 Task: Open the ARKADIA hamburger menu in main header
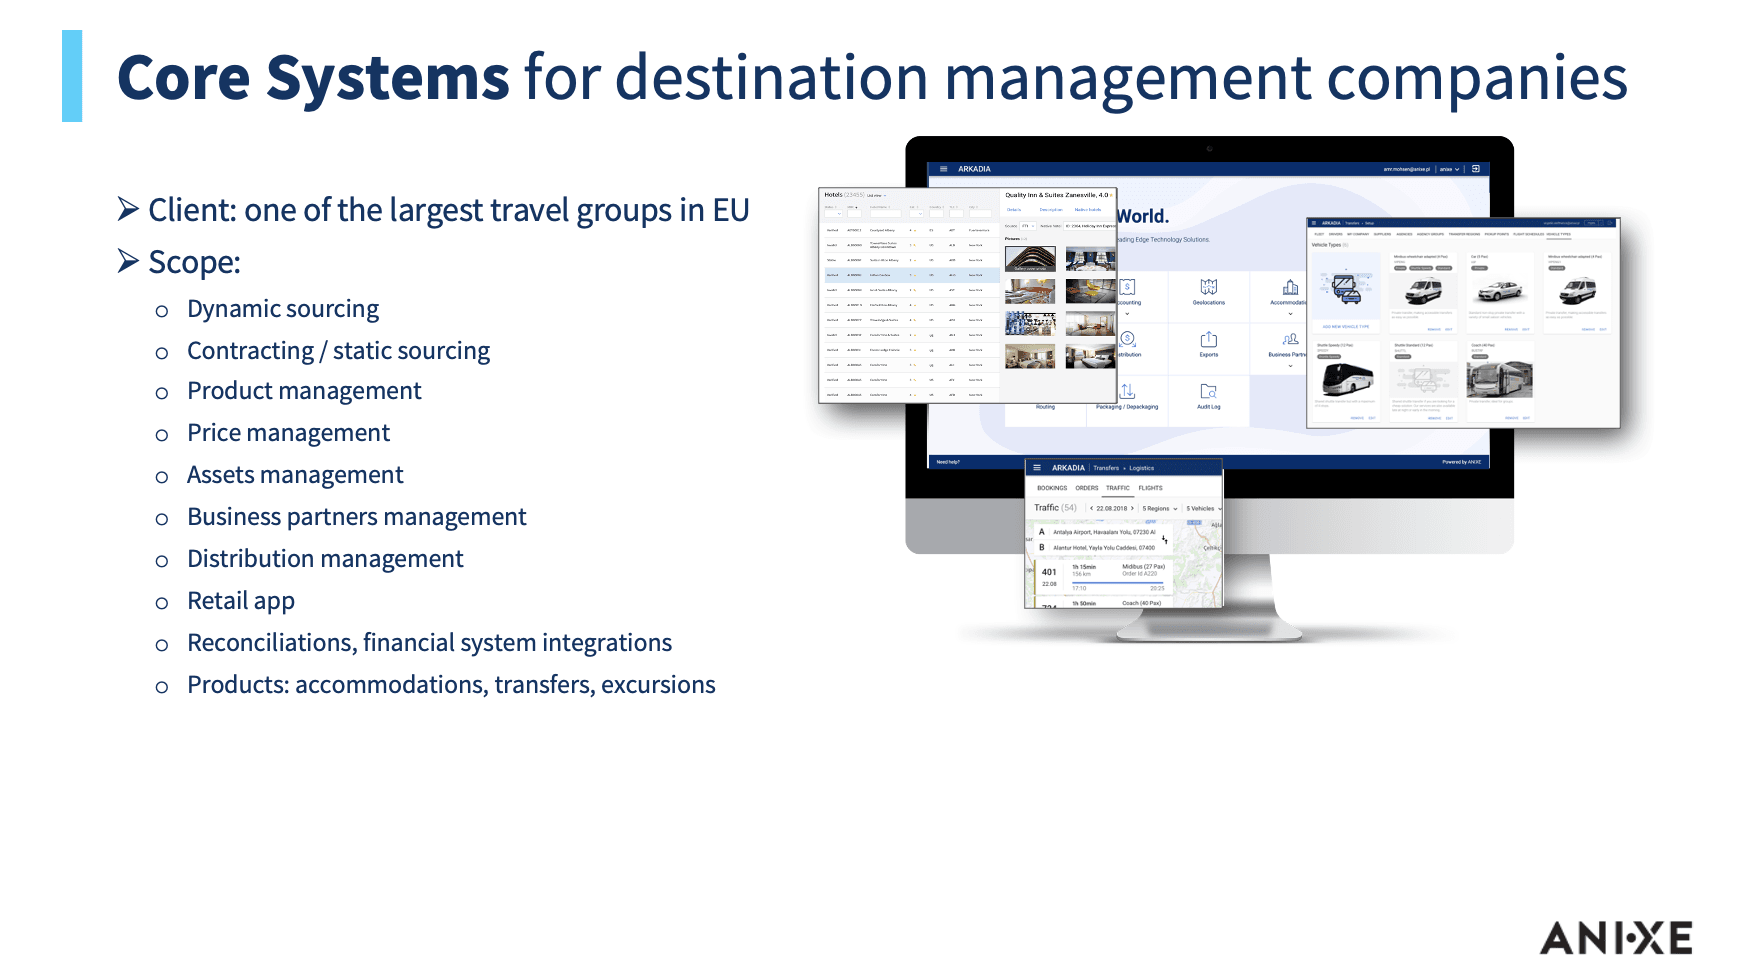point(943,169)
